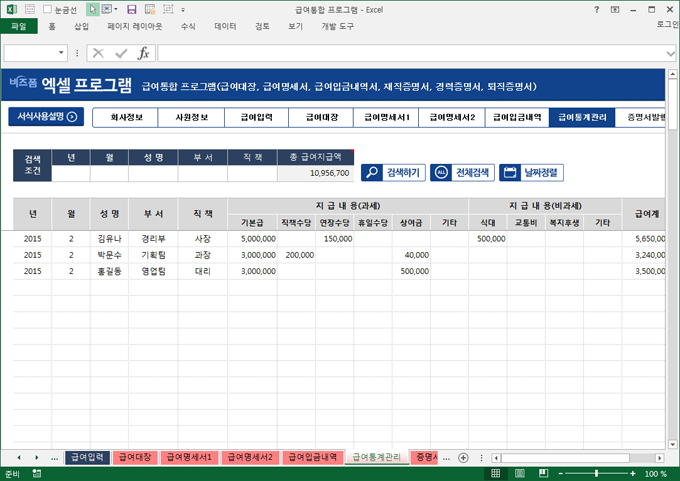
Task: Open the 파일 menu
Action: click(18, 26)
